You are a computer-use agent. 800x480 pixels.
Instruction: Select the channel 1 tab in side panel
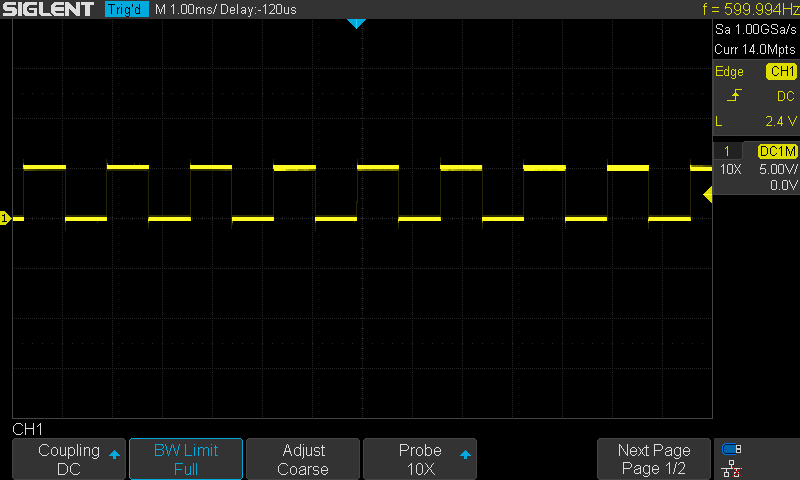coord(727,151)
